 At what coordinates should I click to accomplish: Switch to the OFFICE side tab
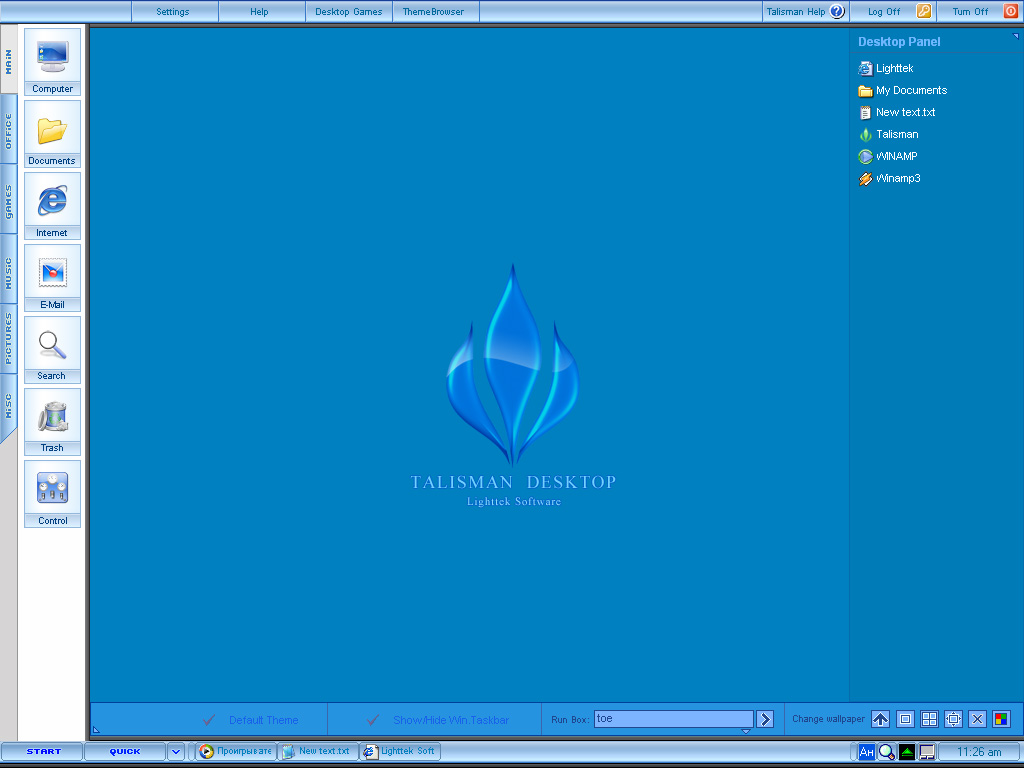point(8,131)
